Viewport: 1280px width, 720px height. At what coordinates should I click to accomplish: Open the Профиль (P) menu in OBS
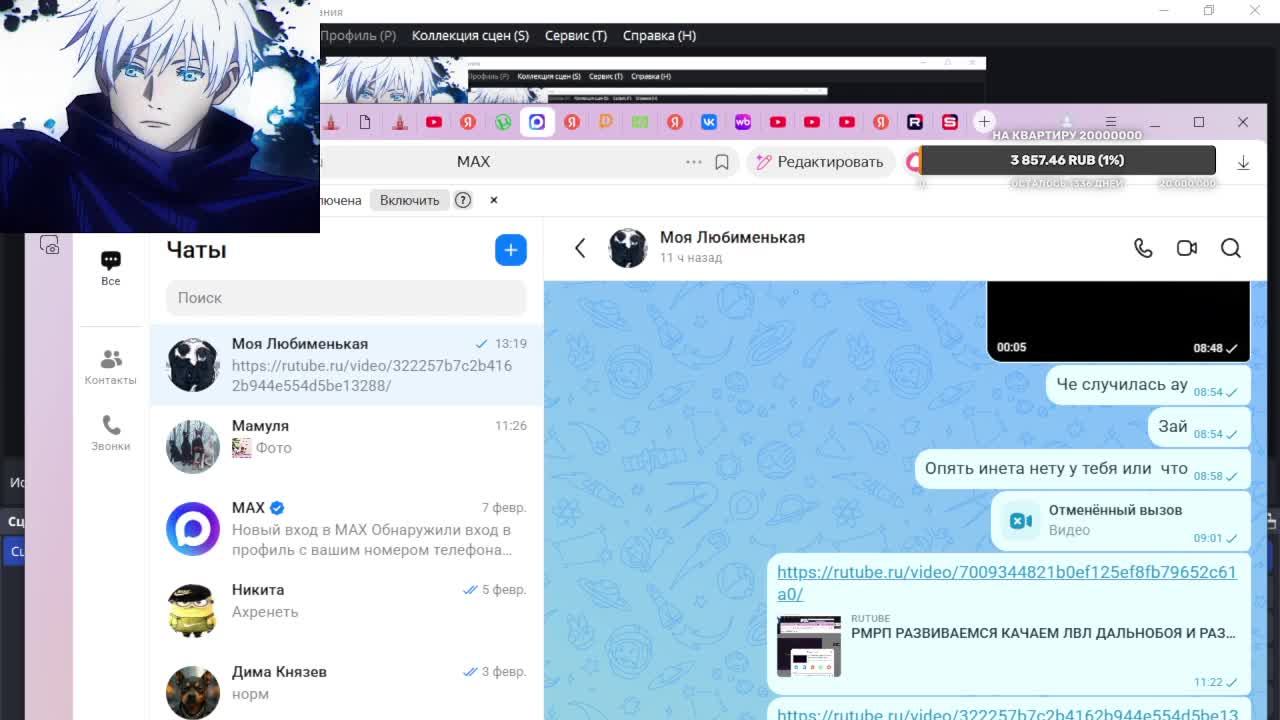358,35
